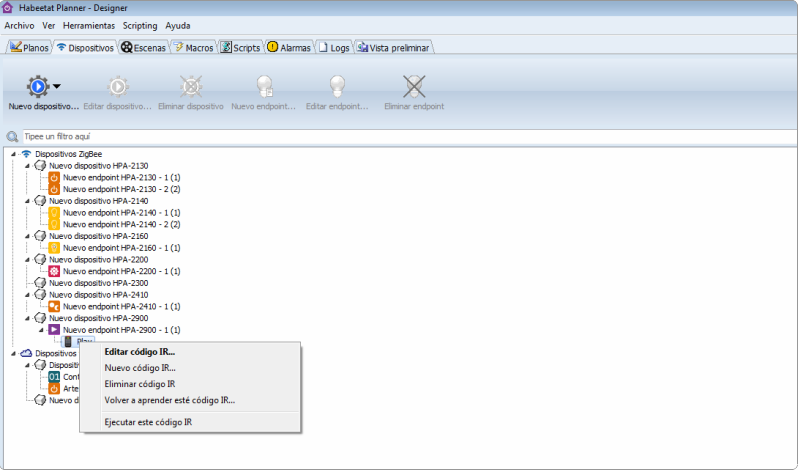Screen dimensions: 799x470
Task: Collapse the HPA-2900 device node
Action: 28,318
